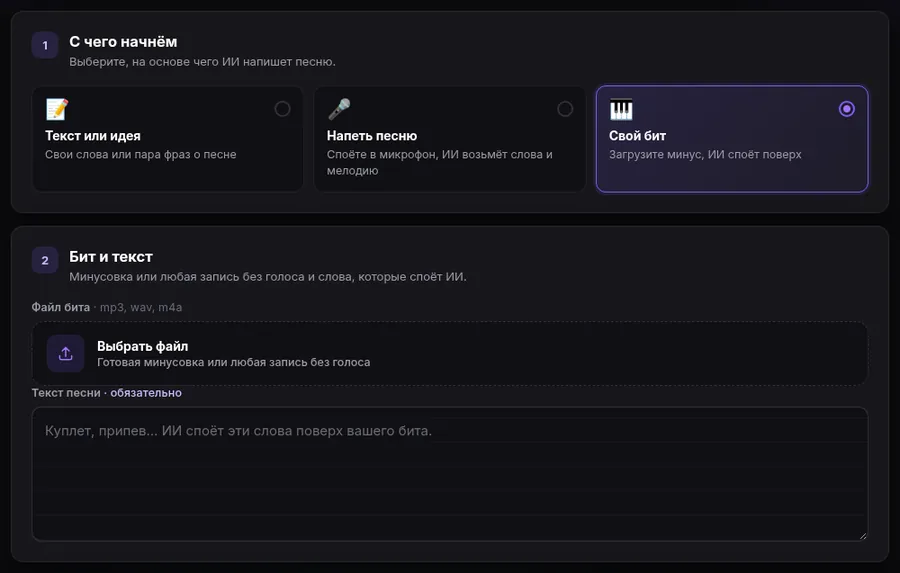Screen dimensions: 900x573
Task: Choose the Свой бит card title
Action: click(x=638, y=136)
